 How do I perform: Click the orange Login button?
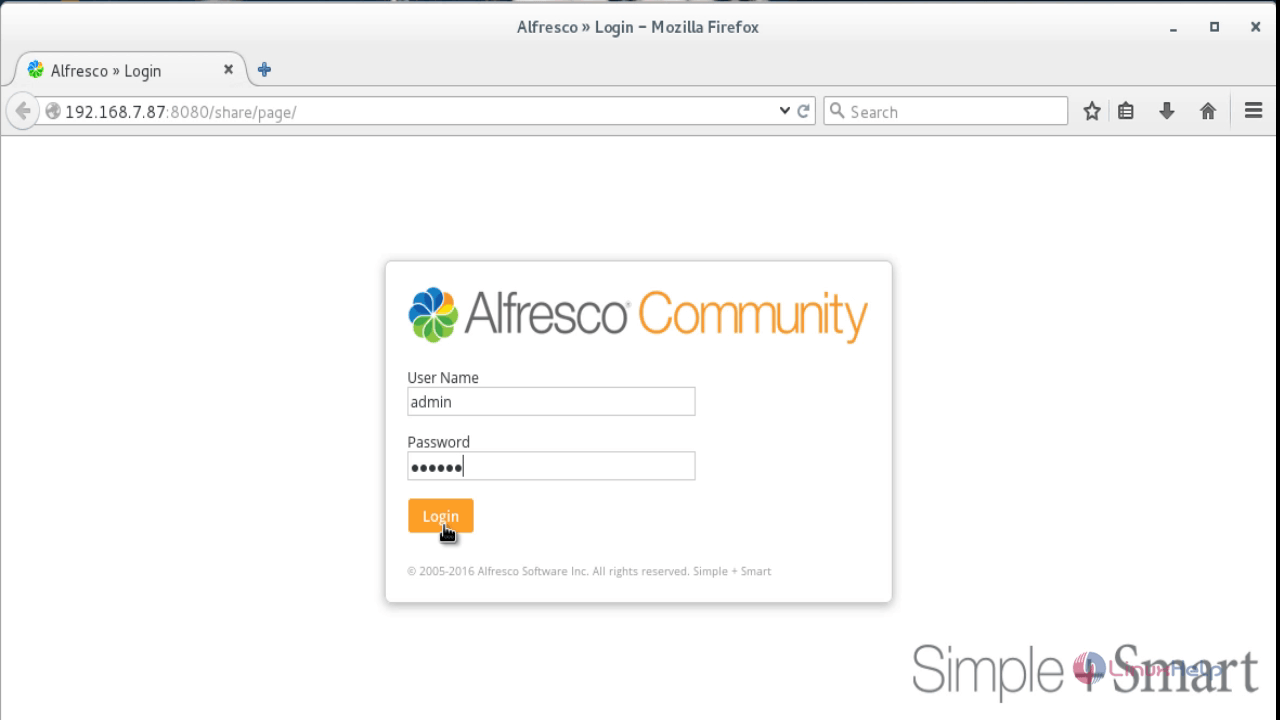(x=440, y=516)
